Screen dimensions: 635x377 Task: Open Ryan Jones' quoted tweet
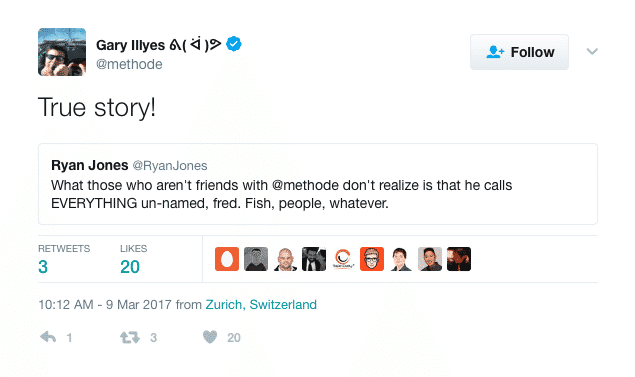point(318,184)
